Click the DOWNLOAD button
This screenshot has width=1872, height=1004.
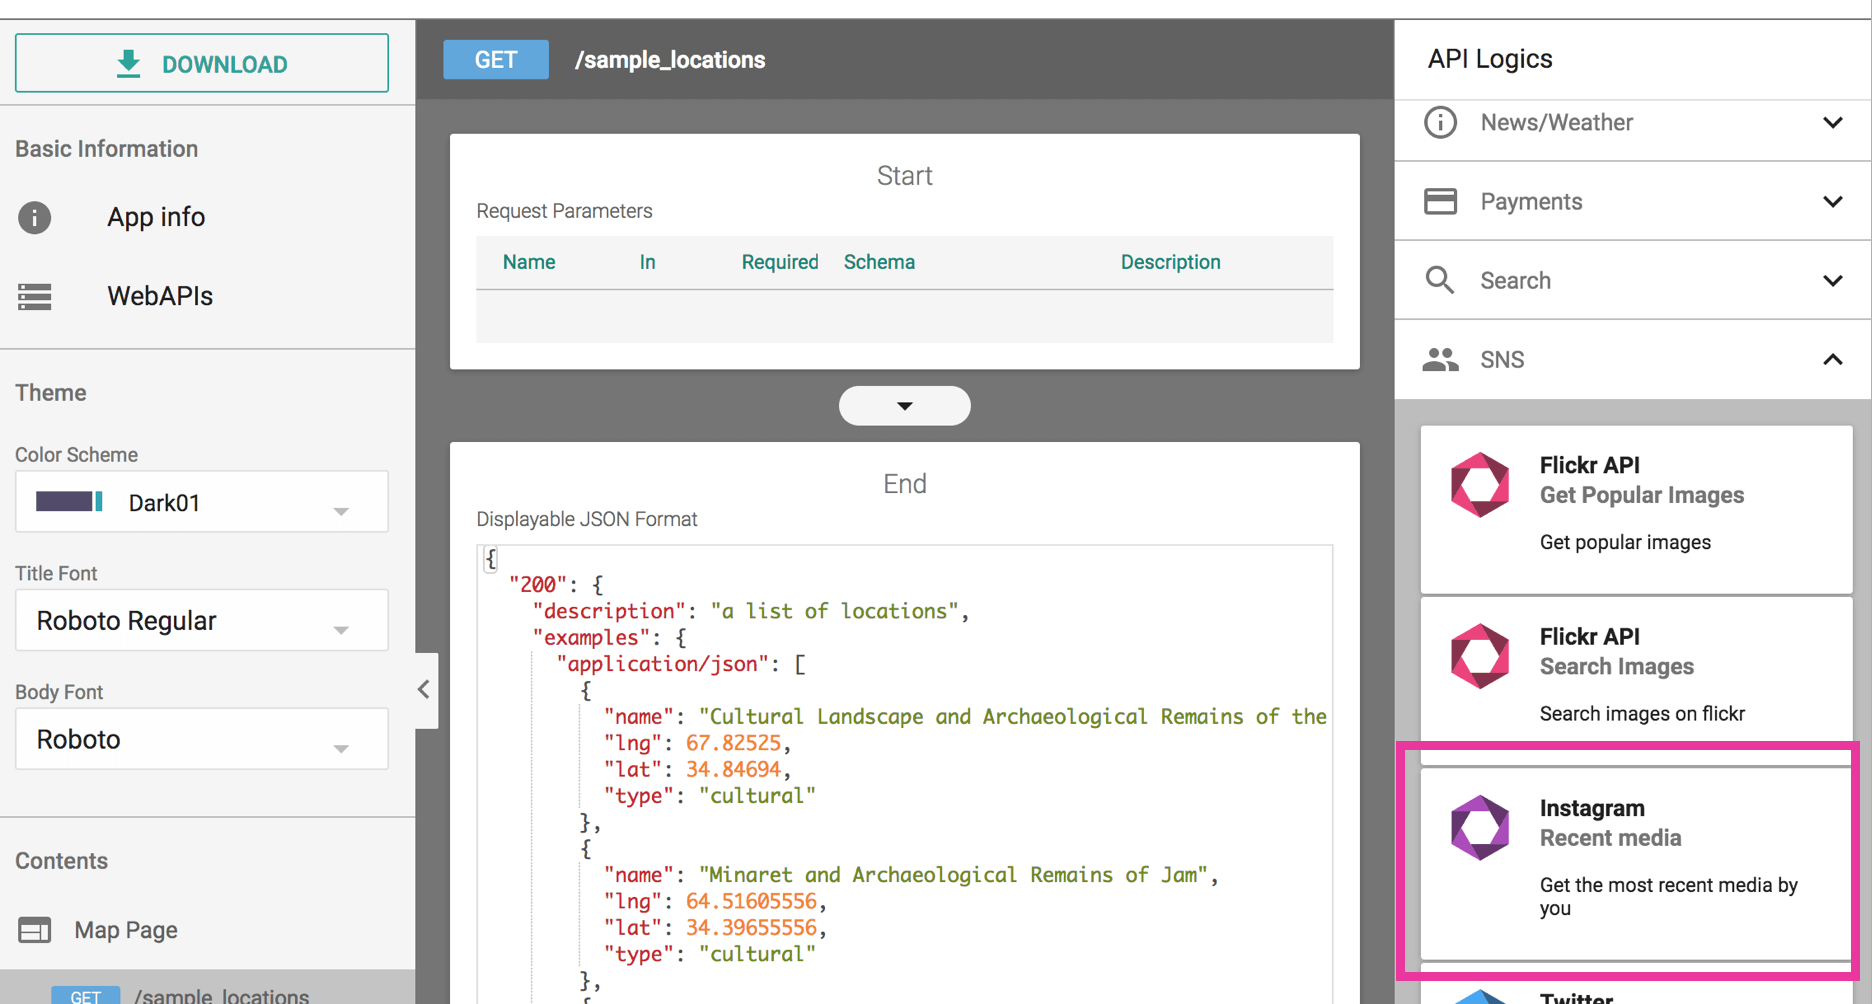point(202,63)
